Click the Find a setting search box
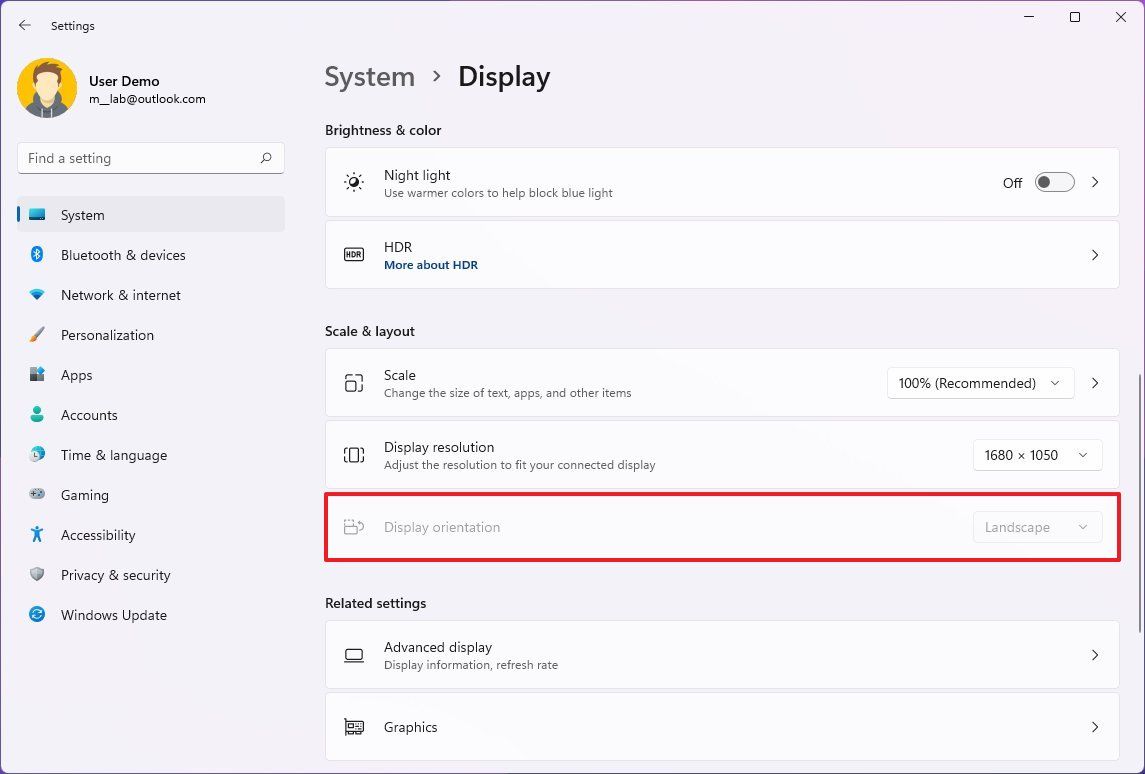 coord(150,157)
